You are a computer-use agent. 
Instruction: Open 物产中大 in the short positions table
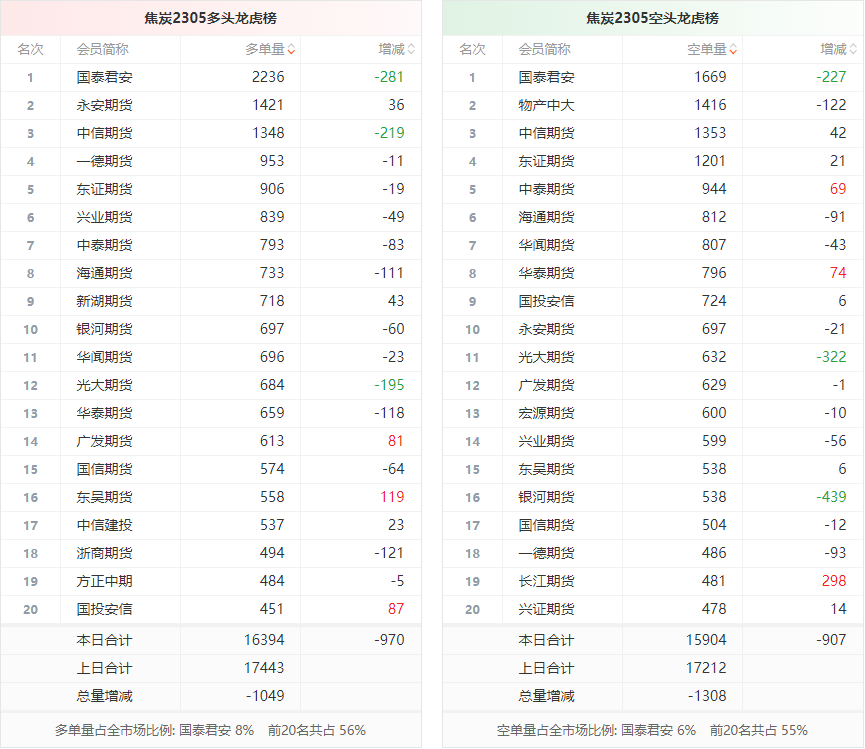546,105
